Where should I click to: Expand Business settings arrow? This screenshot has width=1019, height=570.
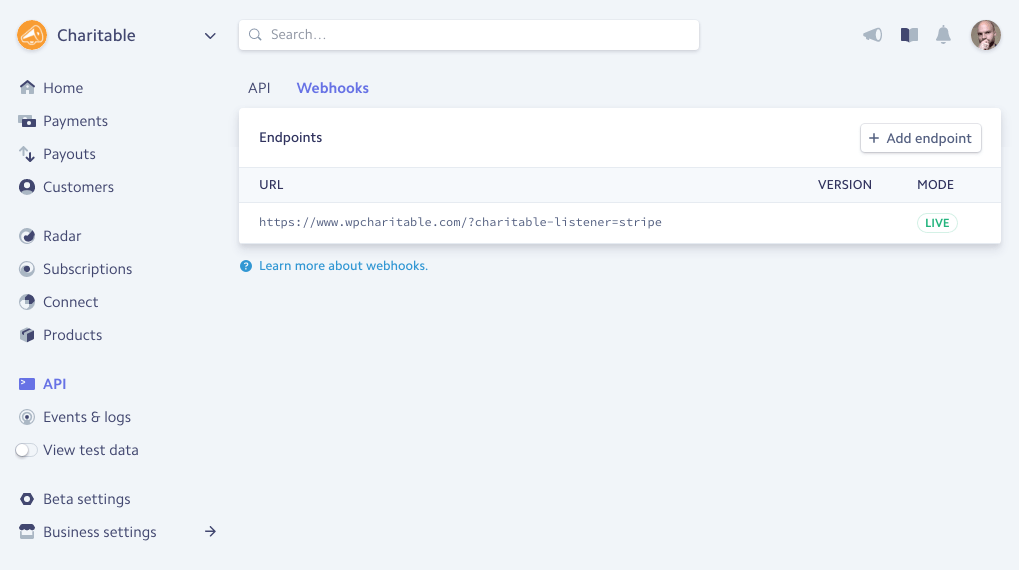210,532
